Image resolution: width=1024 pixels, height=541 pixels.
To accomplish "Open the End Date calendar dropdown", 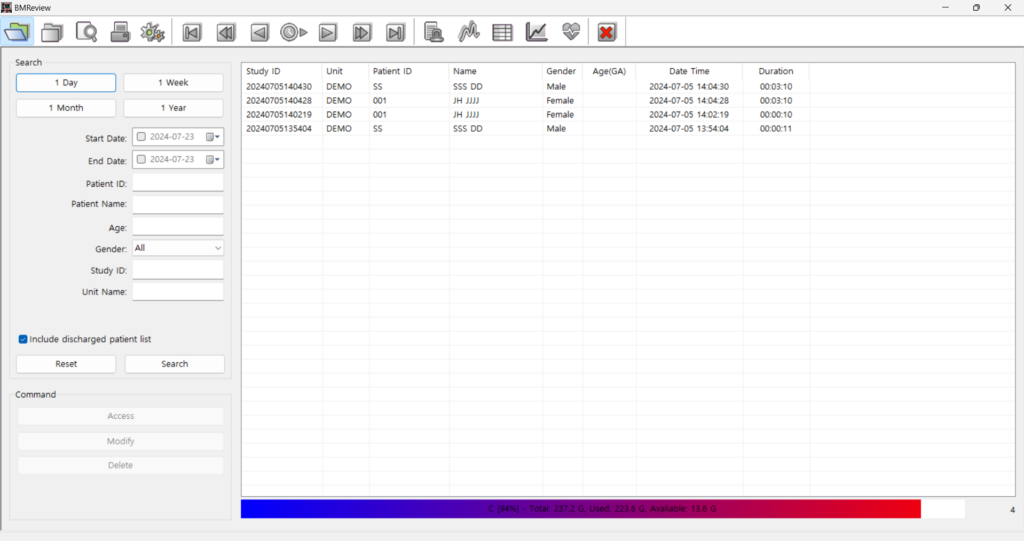I will (x=214, y=159).
